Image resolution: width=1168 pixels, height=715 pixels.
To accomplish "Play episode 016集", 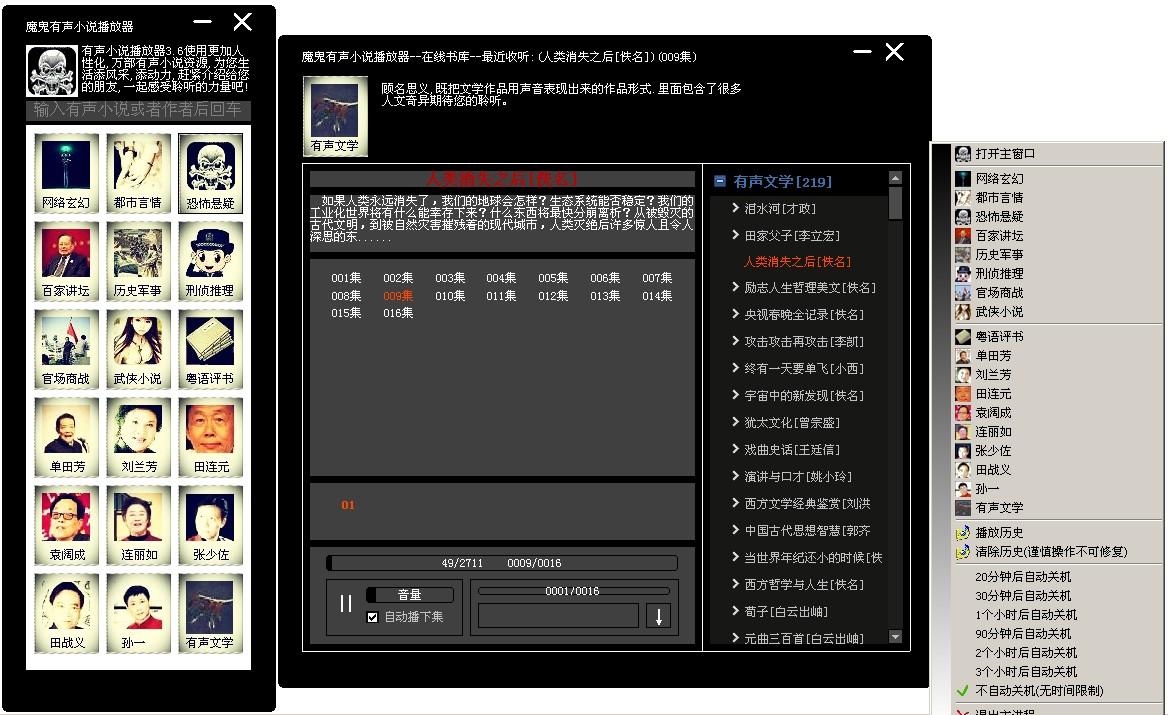I will 399,313.
